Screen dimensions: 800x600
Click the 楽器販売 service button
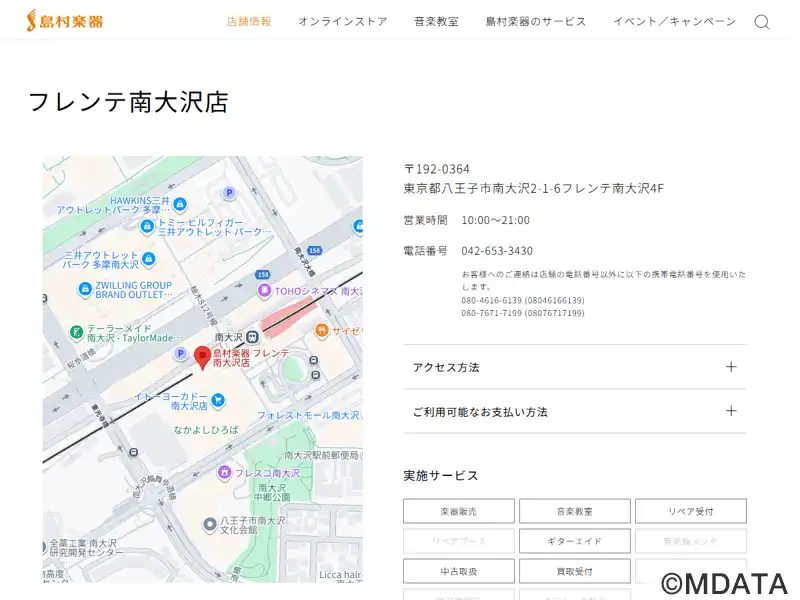(458, 511)
